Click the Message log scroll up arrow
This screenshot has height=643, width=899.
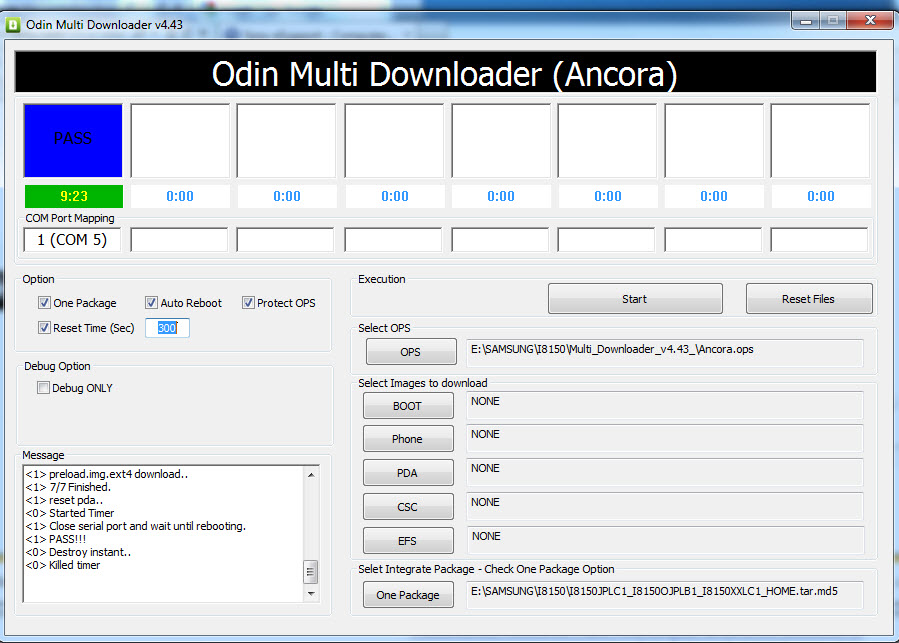click(311, 474)
